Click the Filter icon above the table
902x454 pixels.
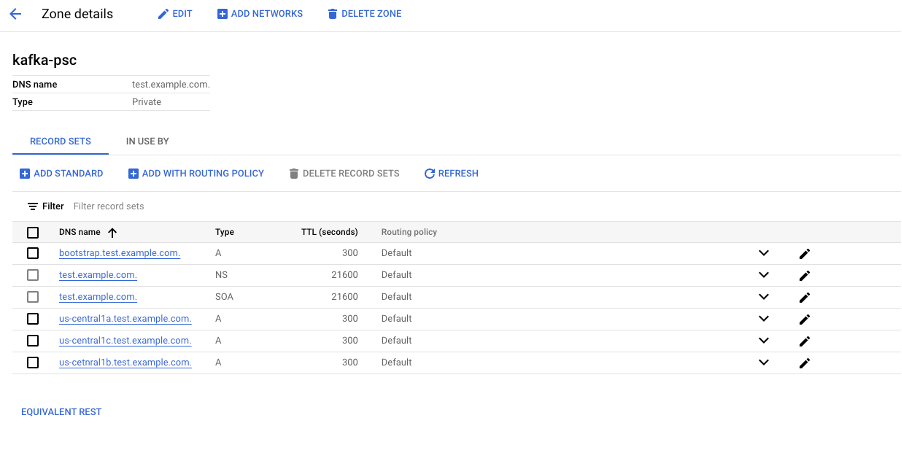(x=33, y=206)
